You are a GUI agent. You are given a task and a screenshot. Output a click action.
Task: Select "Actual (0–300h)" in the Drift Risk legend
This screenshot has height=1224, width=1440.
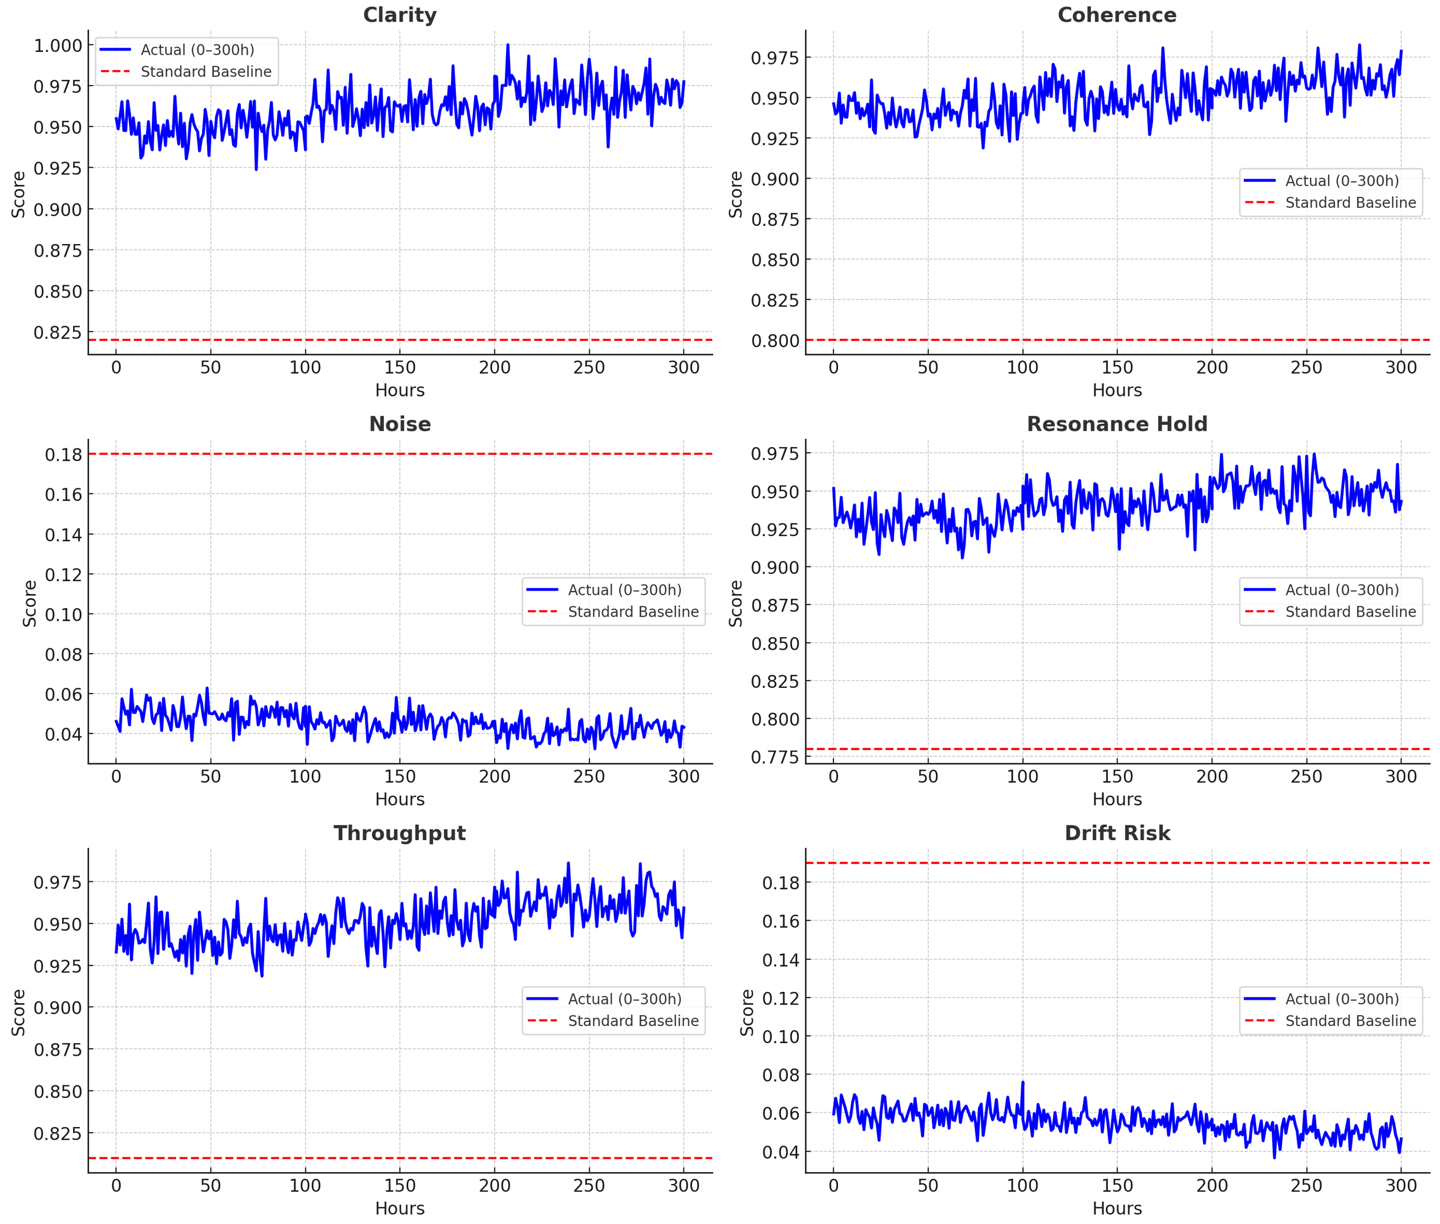coord(1342,999)
